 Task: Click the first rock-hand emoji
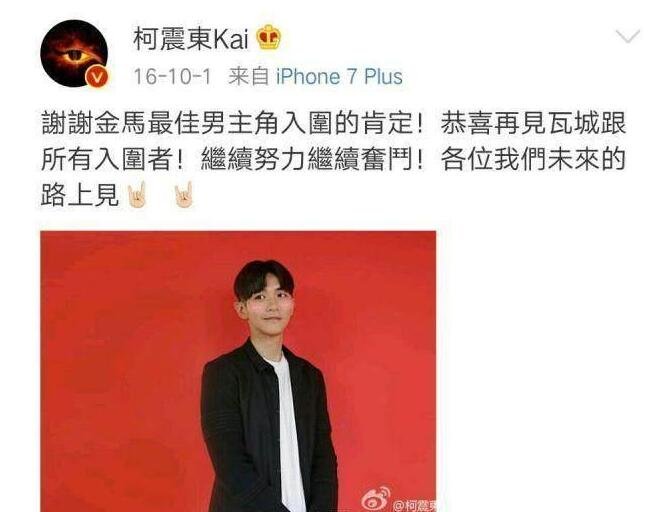[x=136, y=195]
